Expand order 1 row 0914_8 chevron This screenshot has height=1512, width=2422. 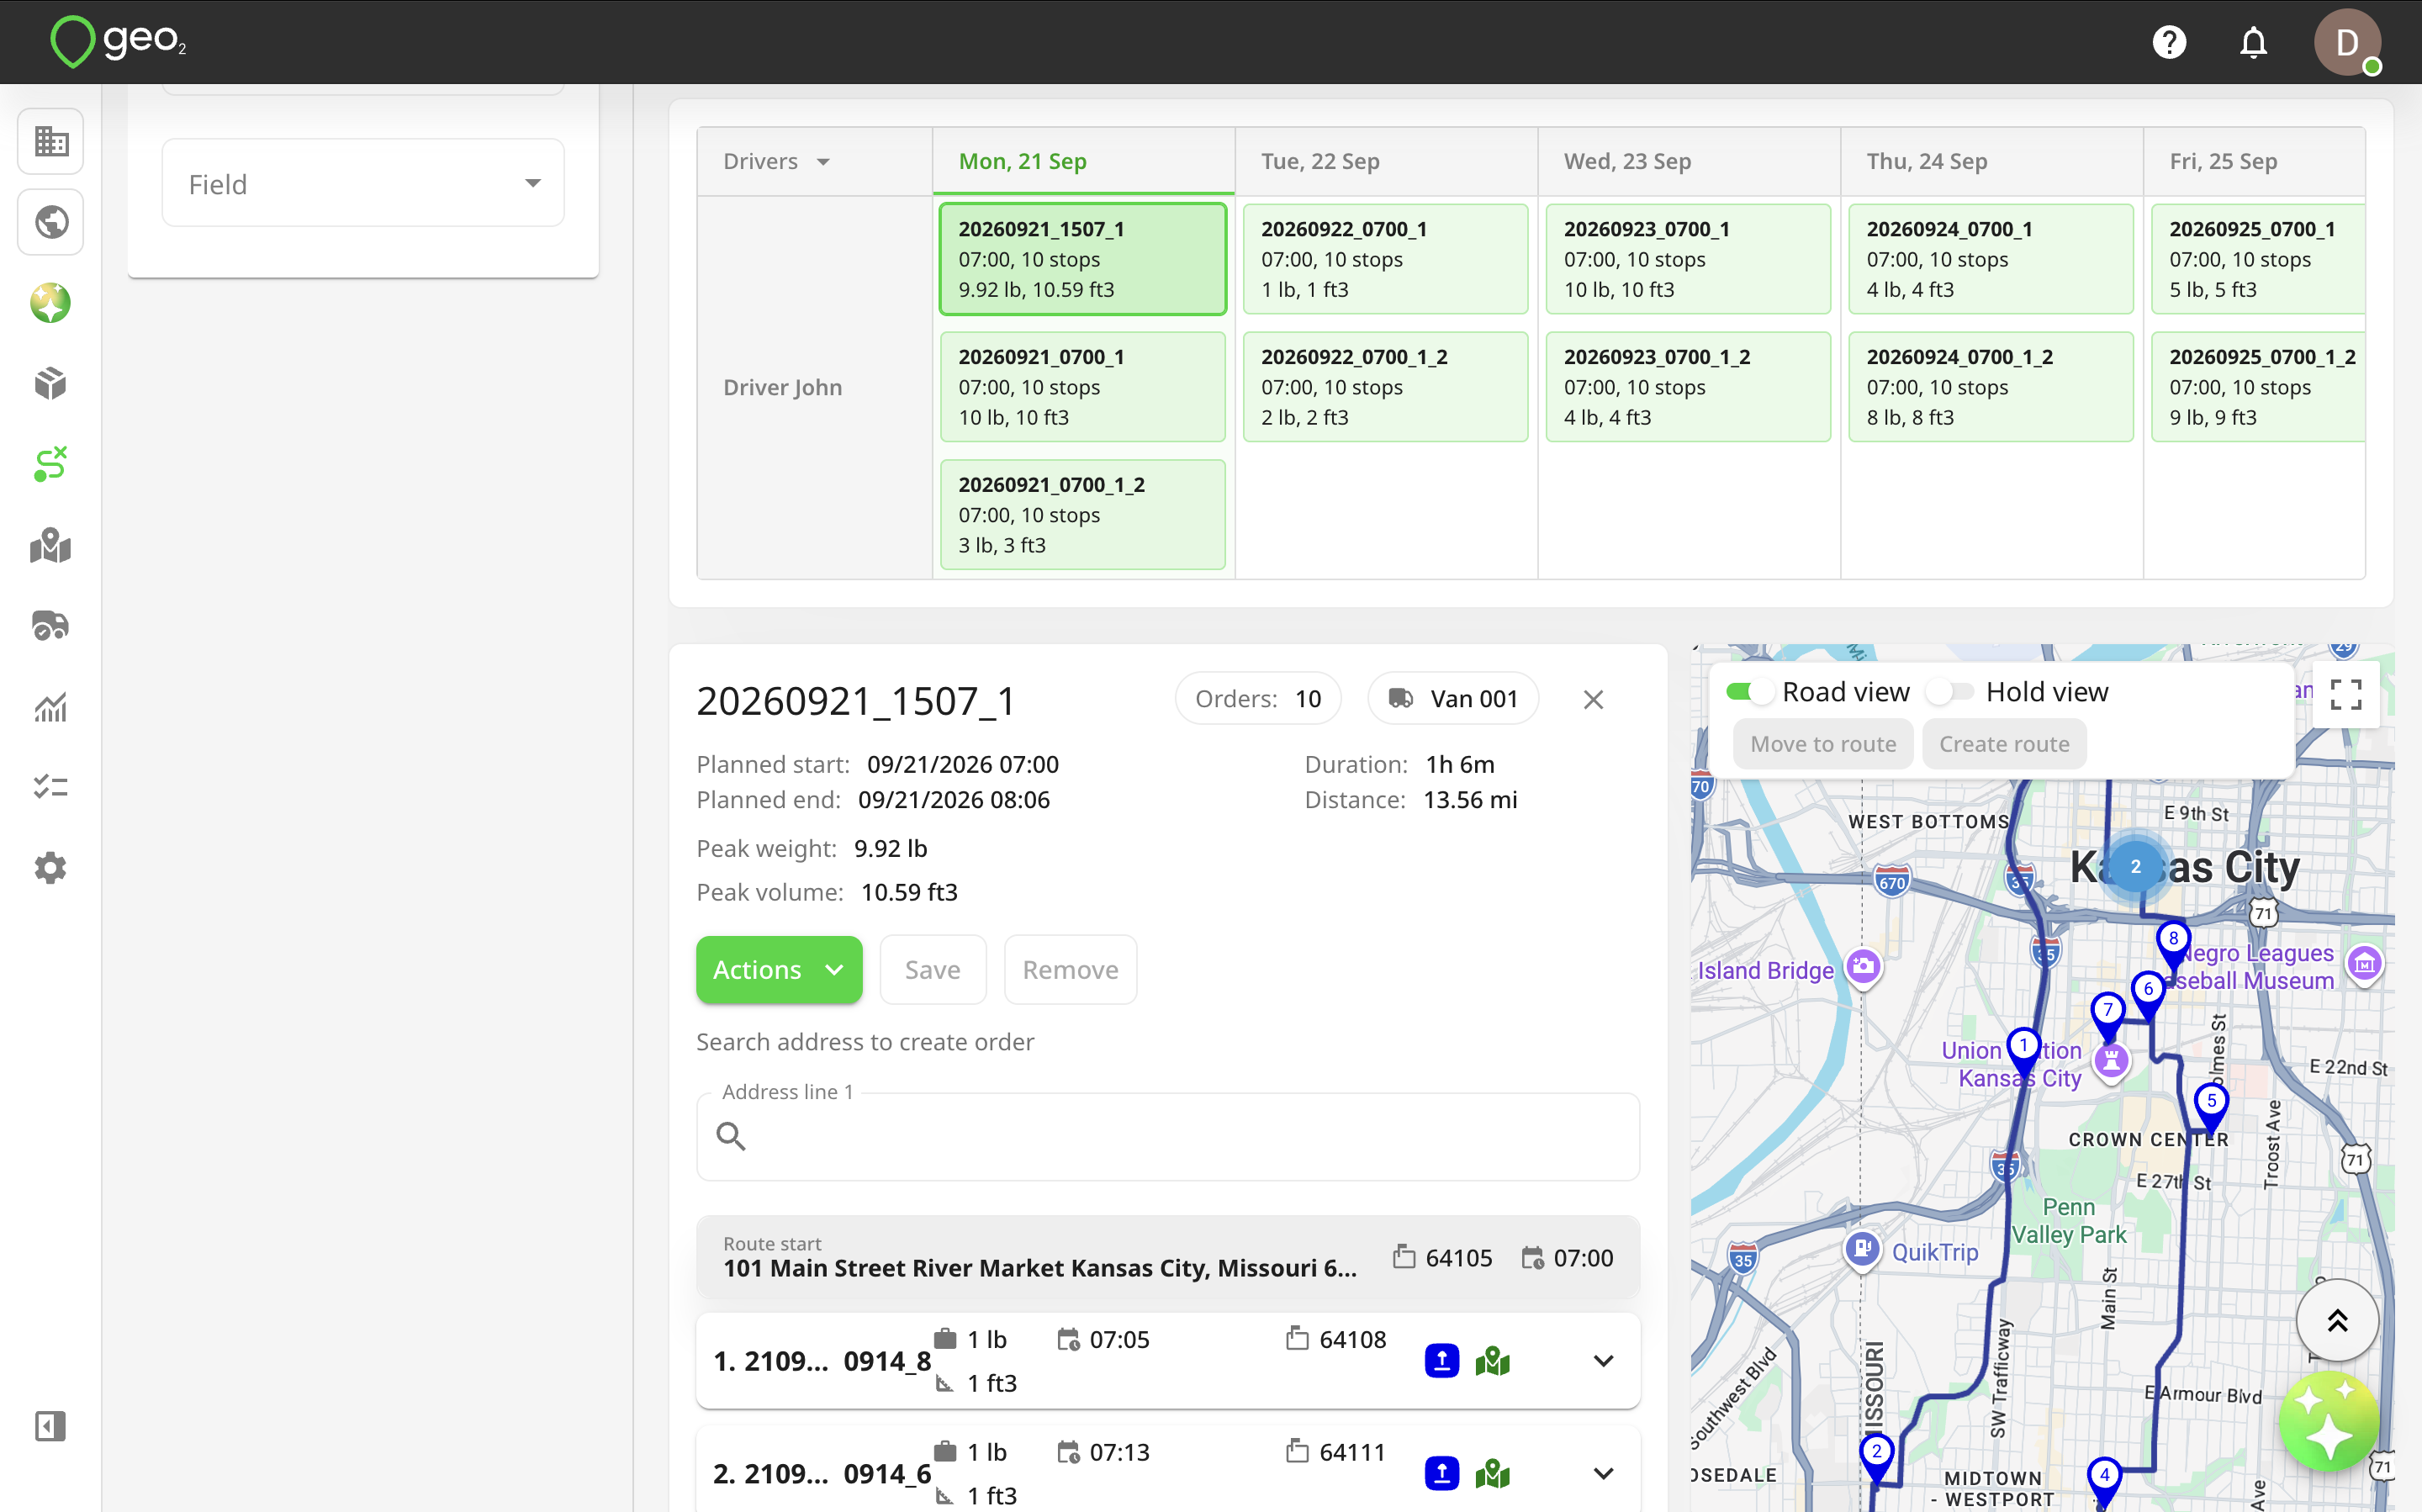[x=1603, y=1361]
